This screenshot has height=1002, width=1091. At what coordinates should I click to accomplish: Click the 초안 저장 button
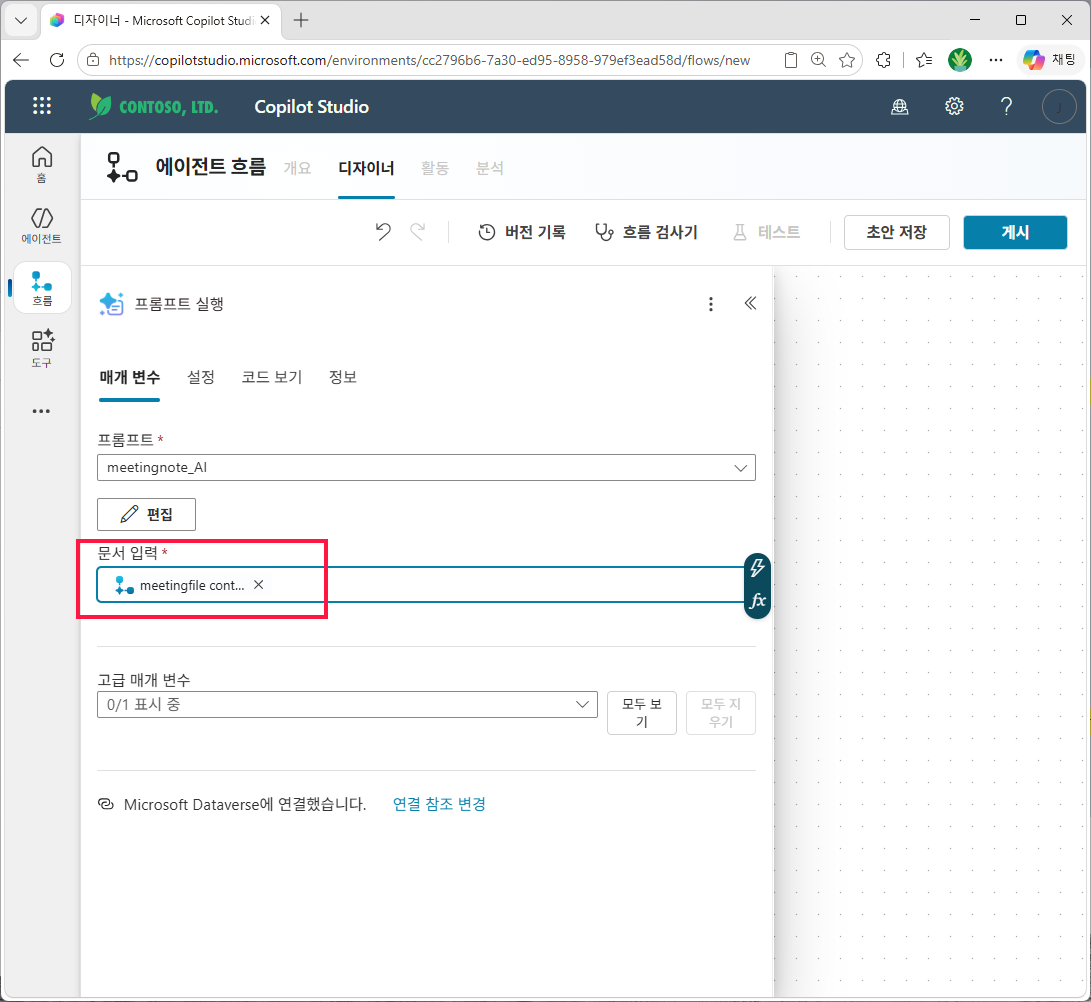896,232
